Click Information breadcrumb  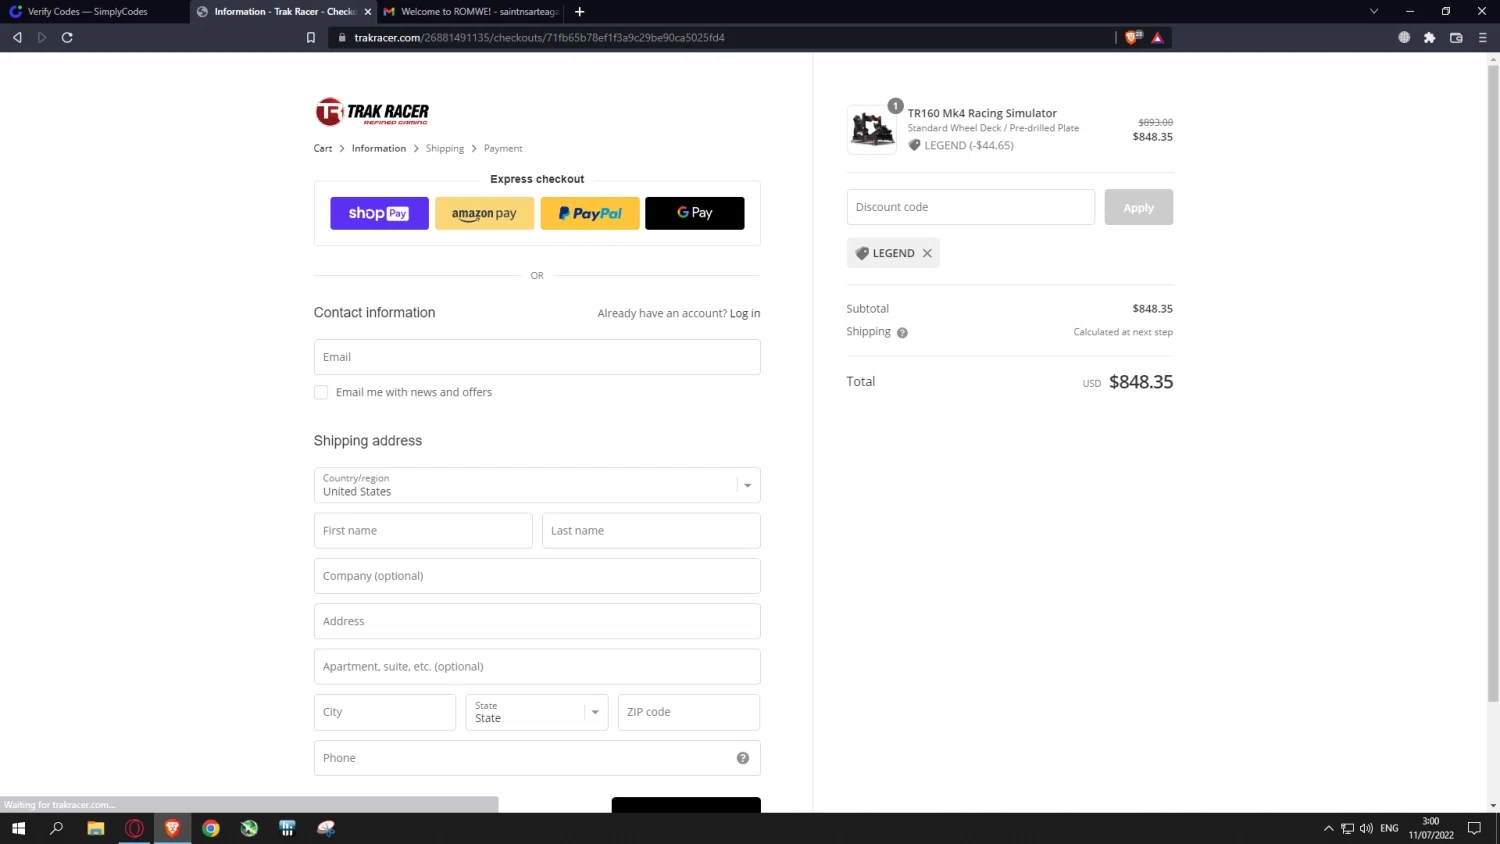379,148
